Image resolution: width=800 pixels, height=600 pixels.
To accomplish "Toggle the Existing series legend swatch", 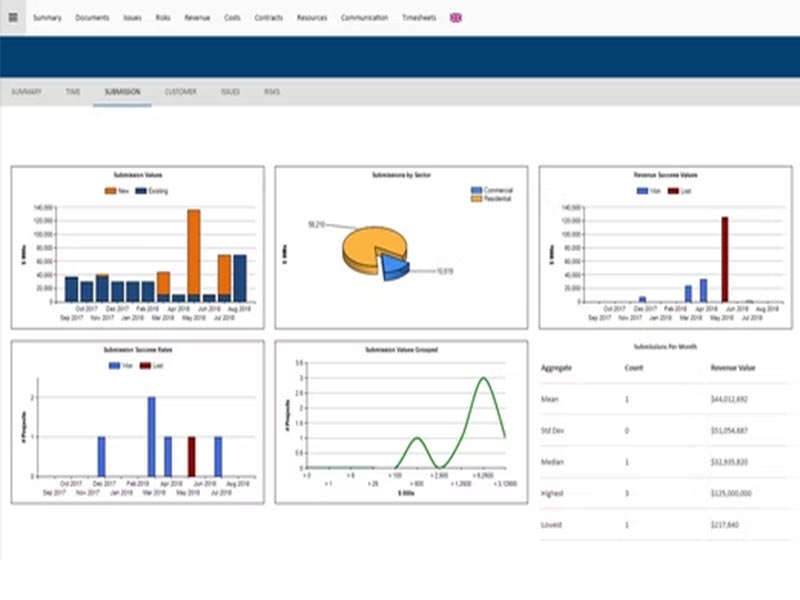I will tap(141, 190).
